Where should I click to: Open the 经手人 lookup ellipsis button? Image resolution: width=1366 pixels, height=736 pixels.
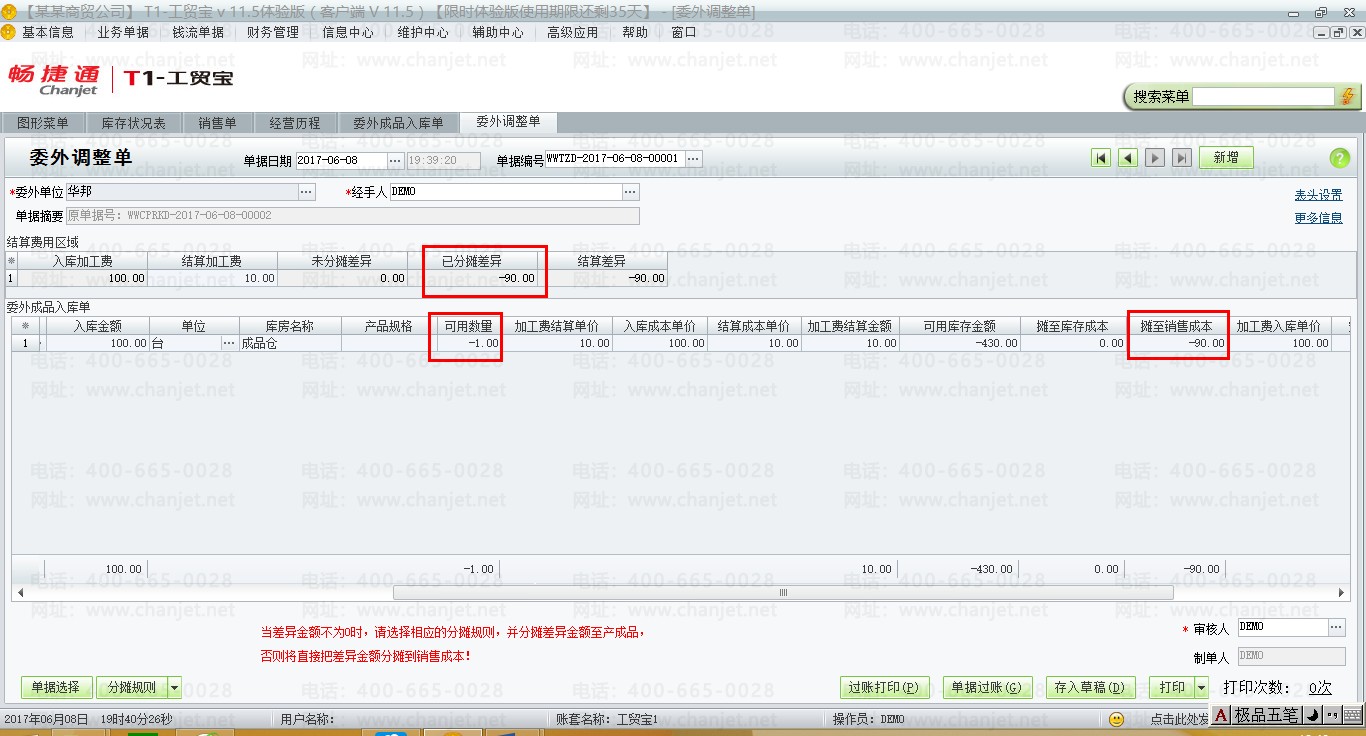(630, 191)
